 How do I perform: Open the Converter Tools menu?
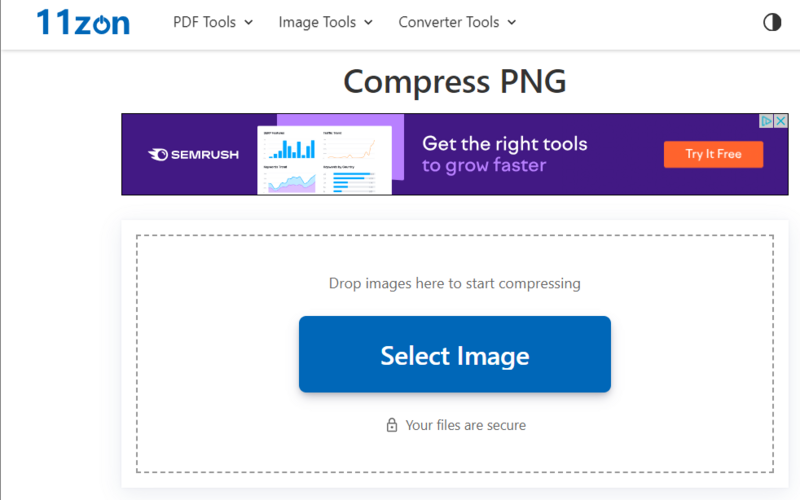(448, 22)
